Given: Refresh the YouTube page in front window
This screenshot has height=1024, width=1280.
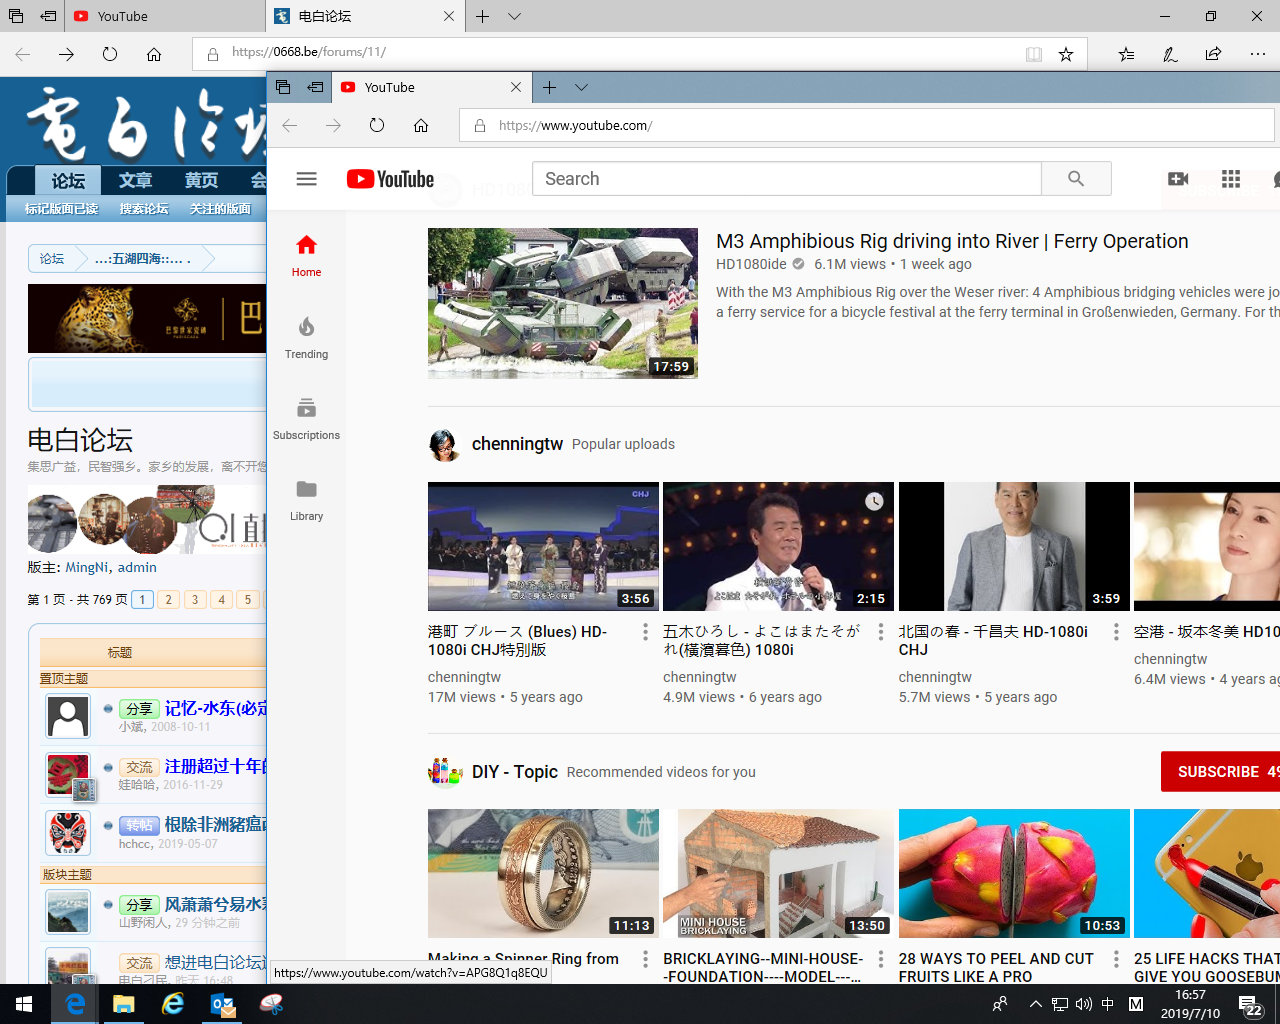Looking at the screenshot, I should tap(377, 125).
